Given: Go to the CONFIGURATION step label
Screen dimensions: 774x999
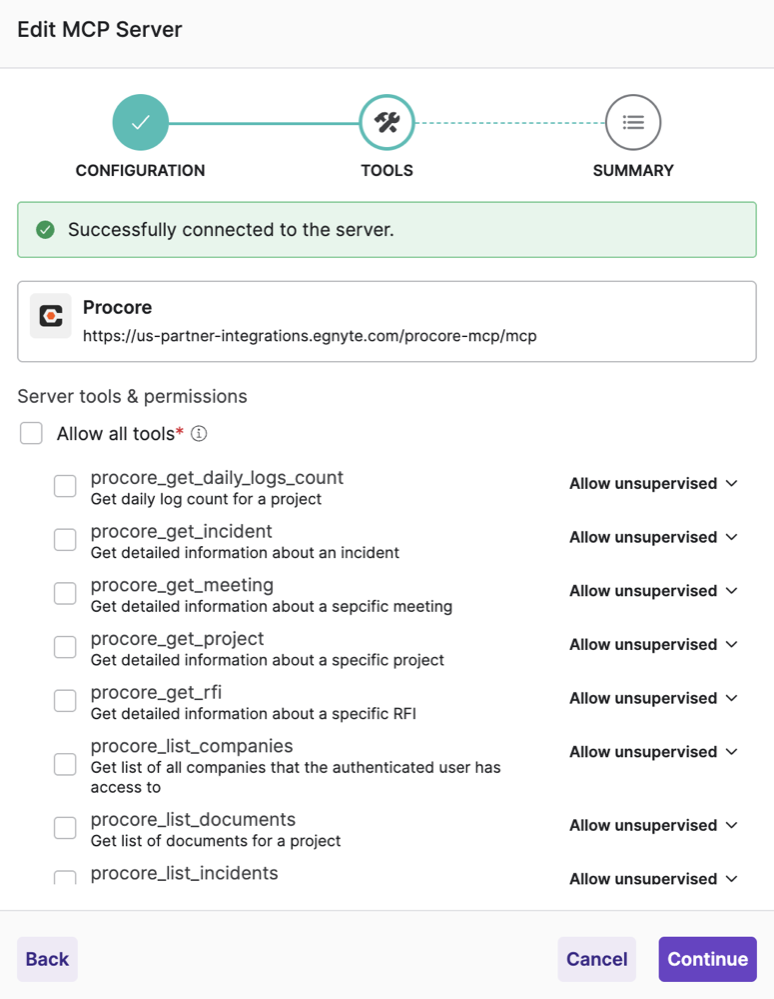Looking at the screenshot, I should pyautogui.click(x=140, y=171).
